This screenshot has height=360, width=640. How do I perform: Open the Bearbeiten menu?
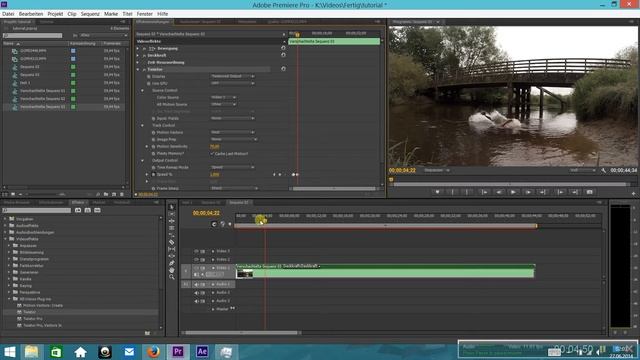pos(31,13)
